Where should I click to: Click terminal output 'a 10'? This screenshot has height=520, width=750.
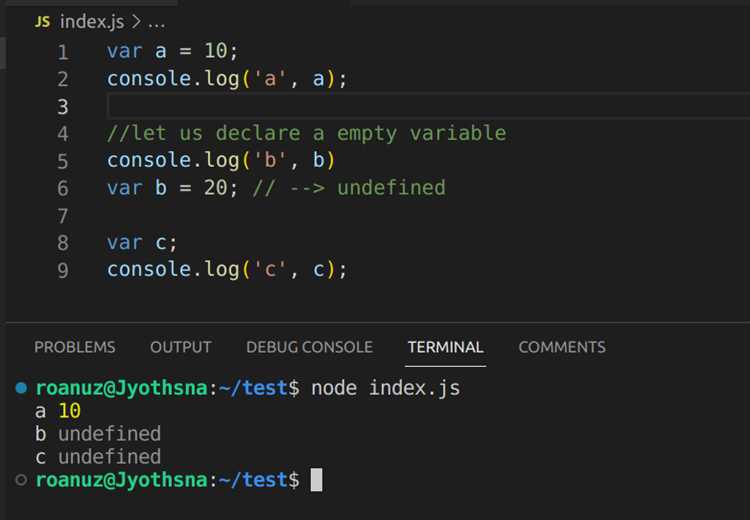[x=58, y=411]
